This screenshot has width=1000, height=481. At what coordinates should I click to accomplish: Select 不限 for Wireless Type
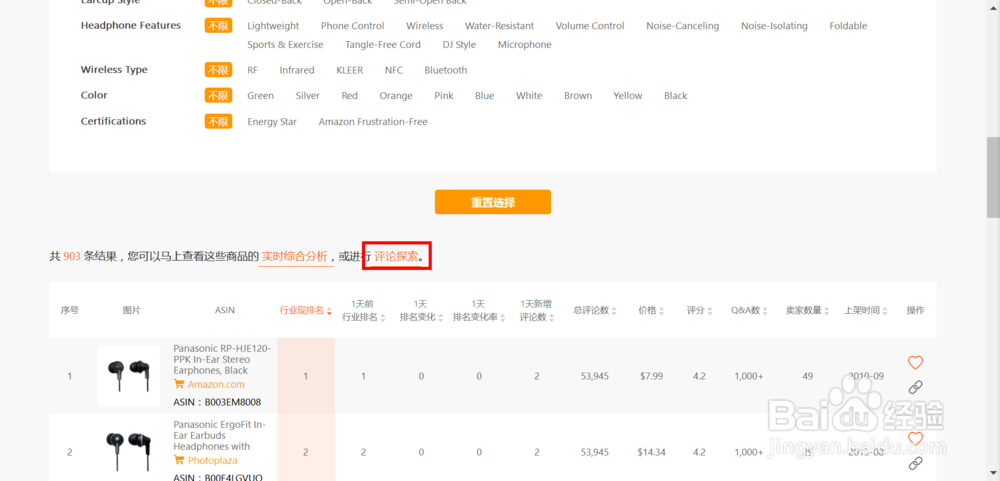point(218,70)
